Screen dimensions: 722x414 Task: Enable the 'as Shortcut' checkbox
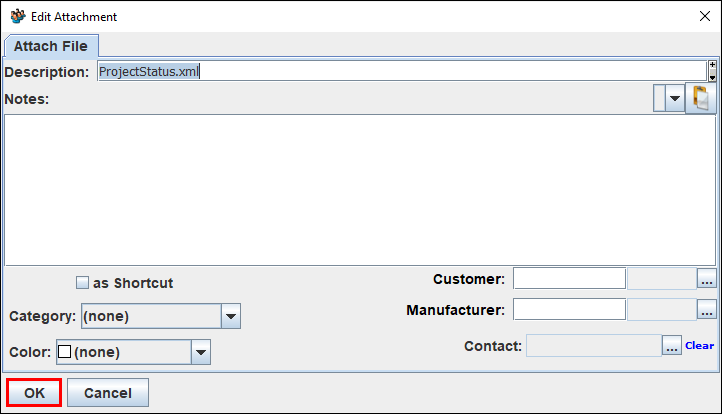click(82, 282)
